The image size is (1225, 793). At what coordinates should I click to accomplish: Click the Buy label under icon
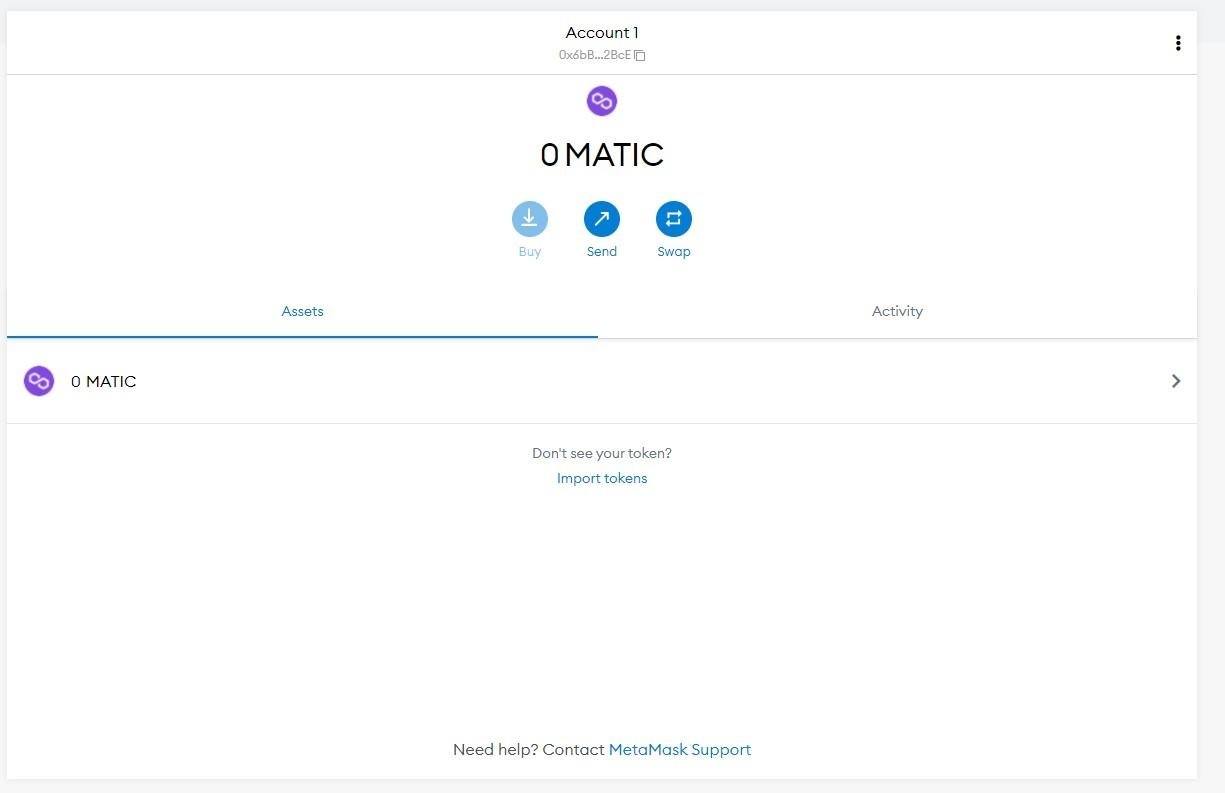coord(530,252)
